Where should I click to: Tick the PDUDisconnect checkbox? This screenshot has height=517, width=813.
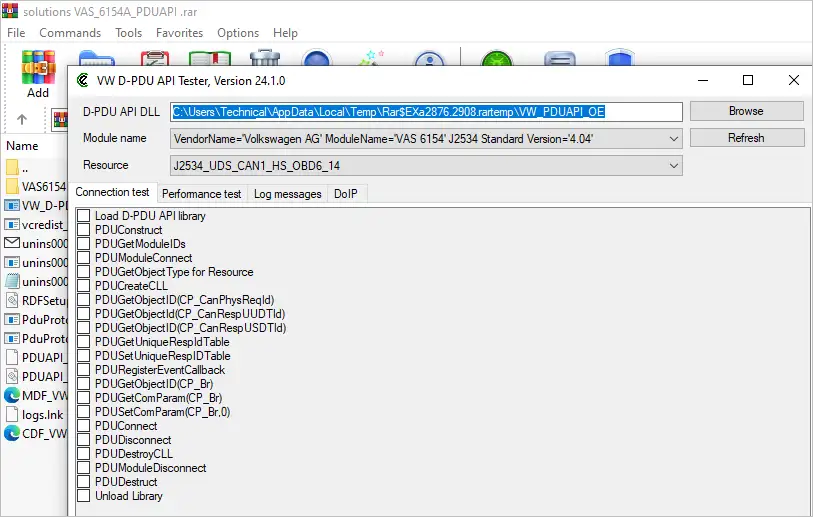83,439
